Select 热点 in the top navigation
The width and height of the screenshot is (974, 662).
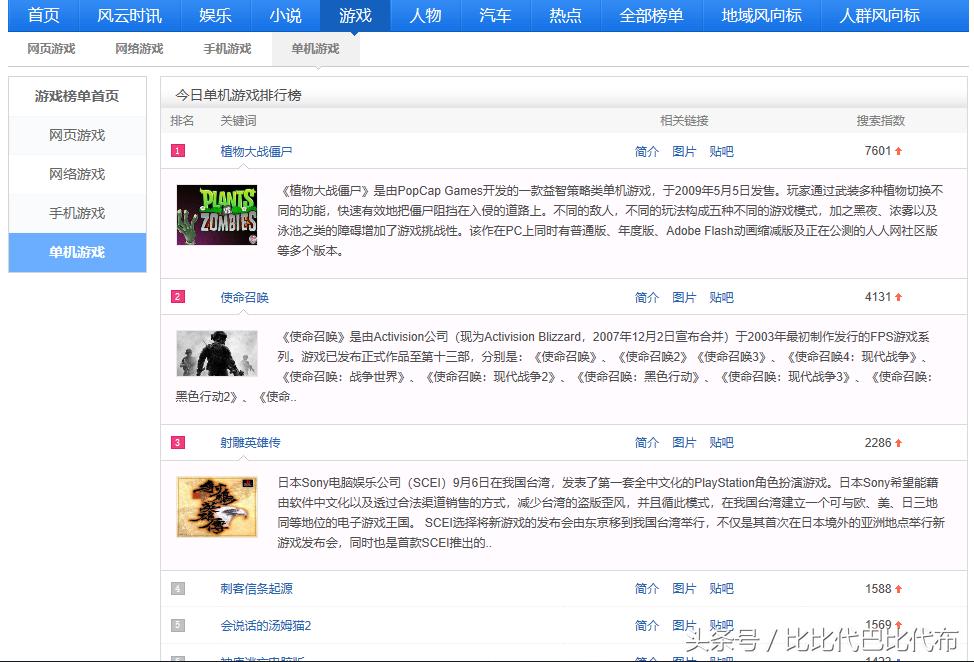[565, 16]
